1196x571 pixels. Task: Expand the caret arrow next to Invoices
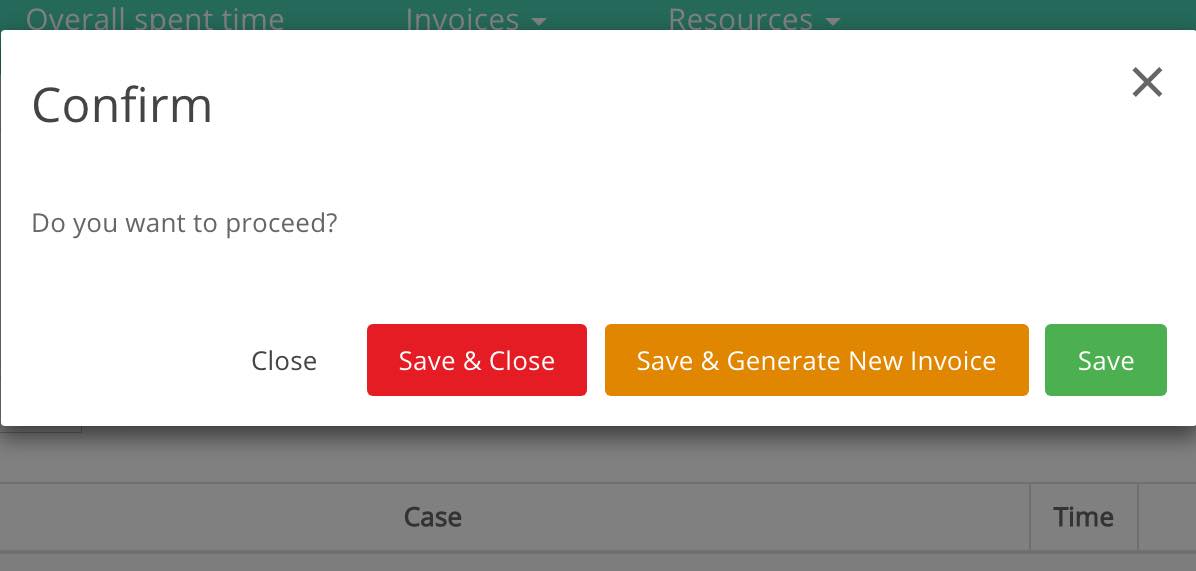click(539, 21)
